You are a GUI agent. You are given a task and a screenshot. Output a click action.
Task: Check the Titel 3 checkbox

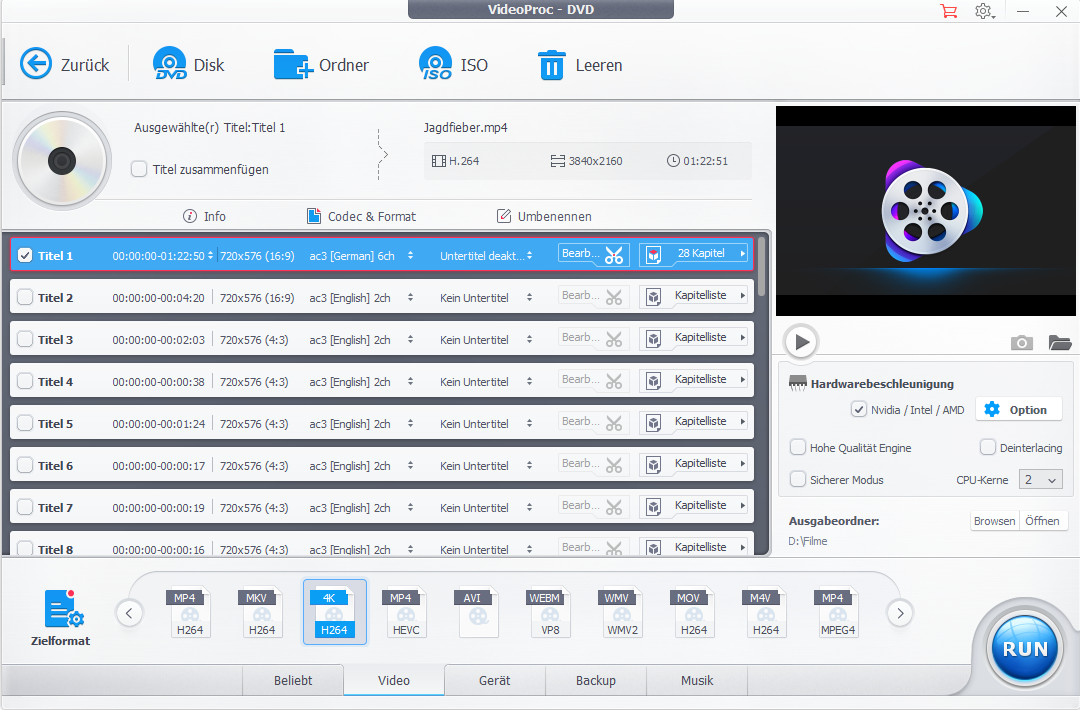[25, 339]
